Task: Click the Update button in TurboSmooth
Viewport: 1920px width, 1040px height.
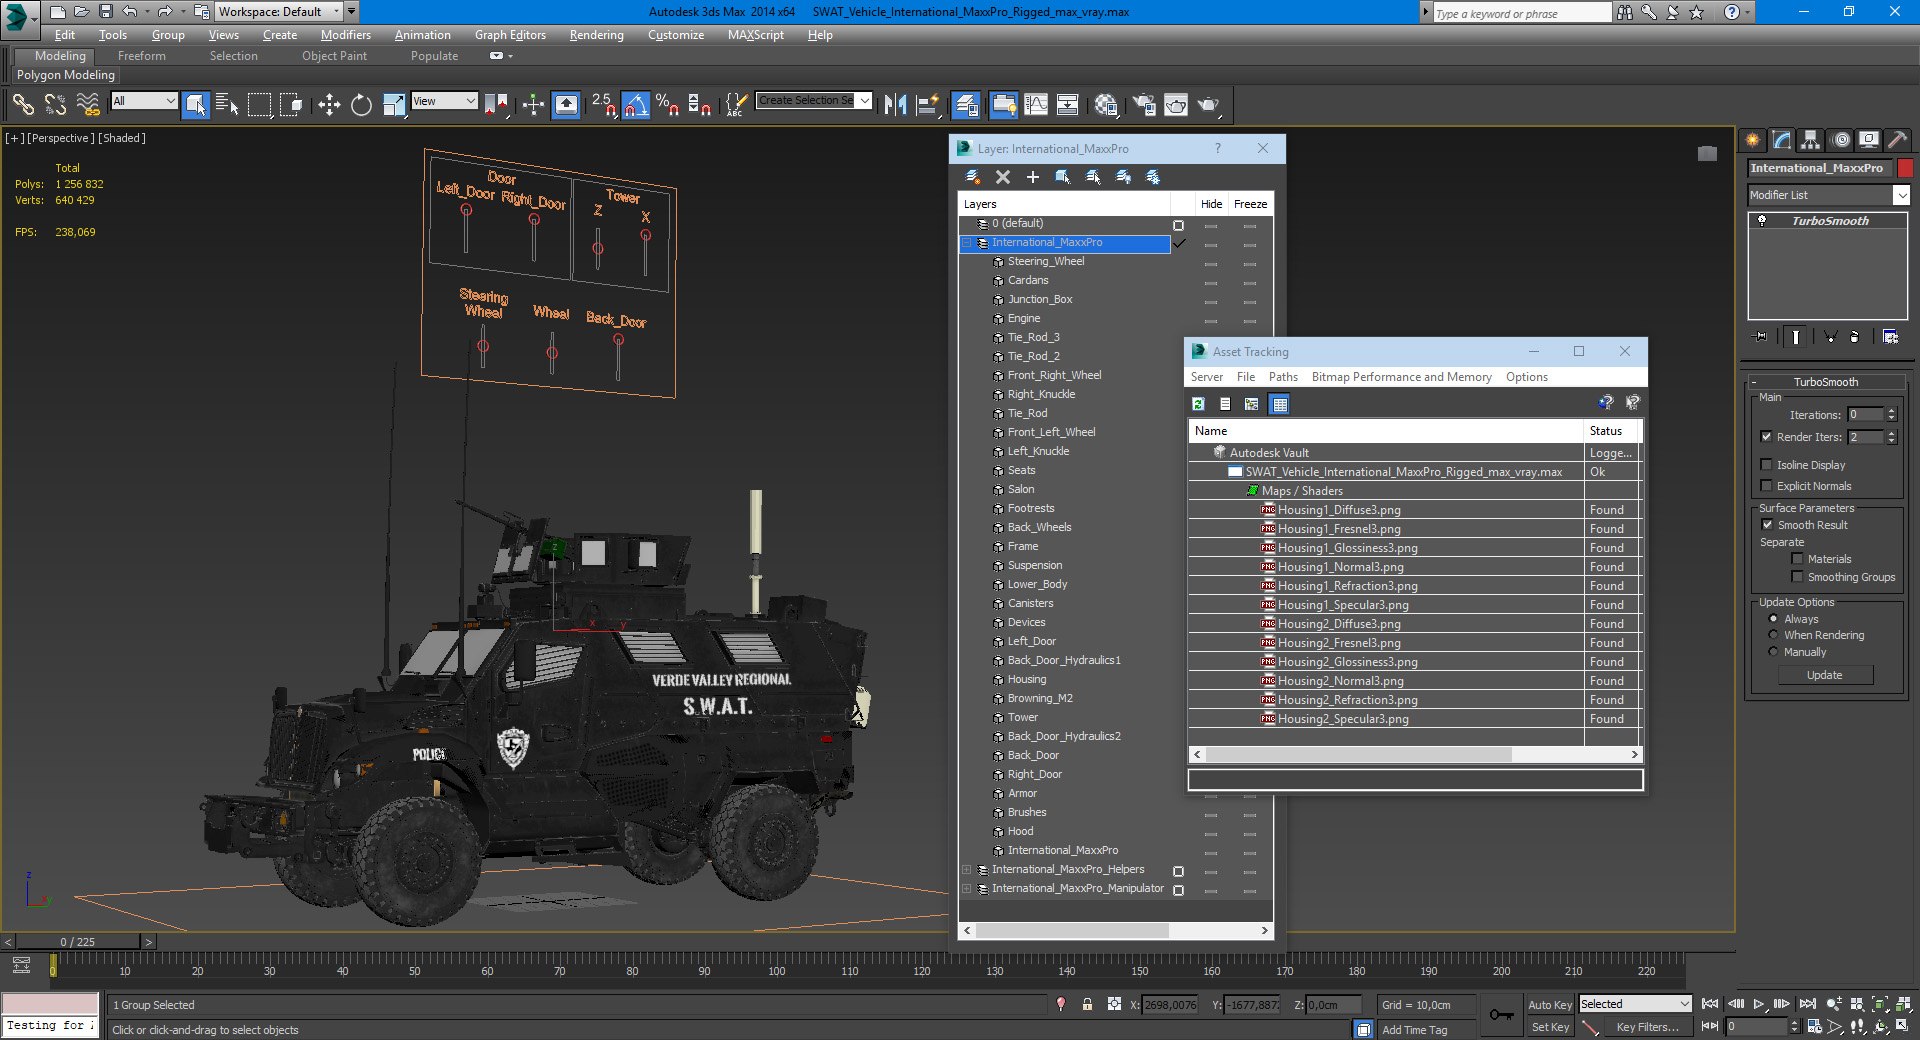Action: 1824,675
